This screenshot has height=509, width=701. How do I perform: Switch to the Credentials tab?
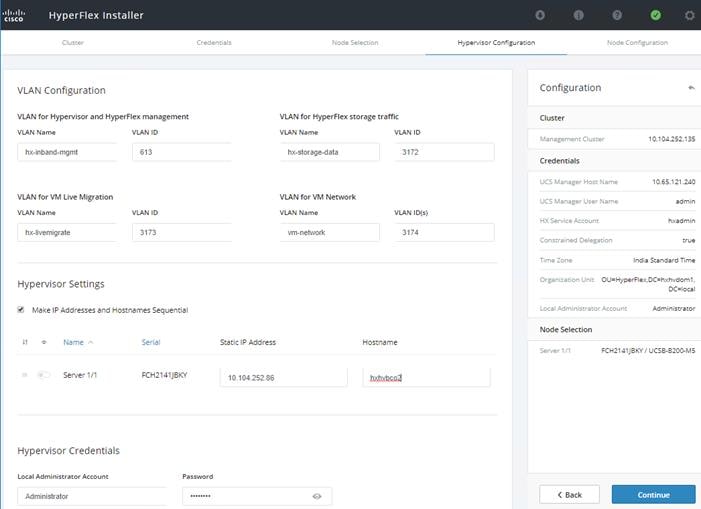click(x=214, y=42)
